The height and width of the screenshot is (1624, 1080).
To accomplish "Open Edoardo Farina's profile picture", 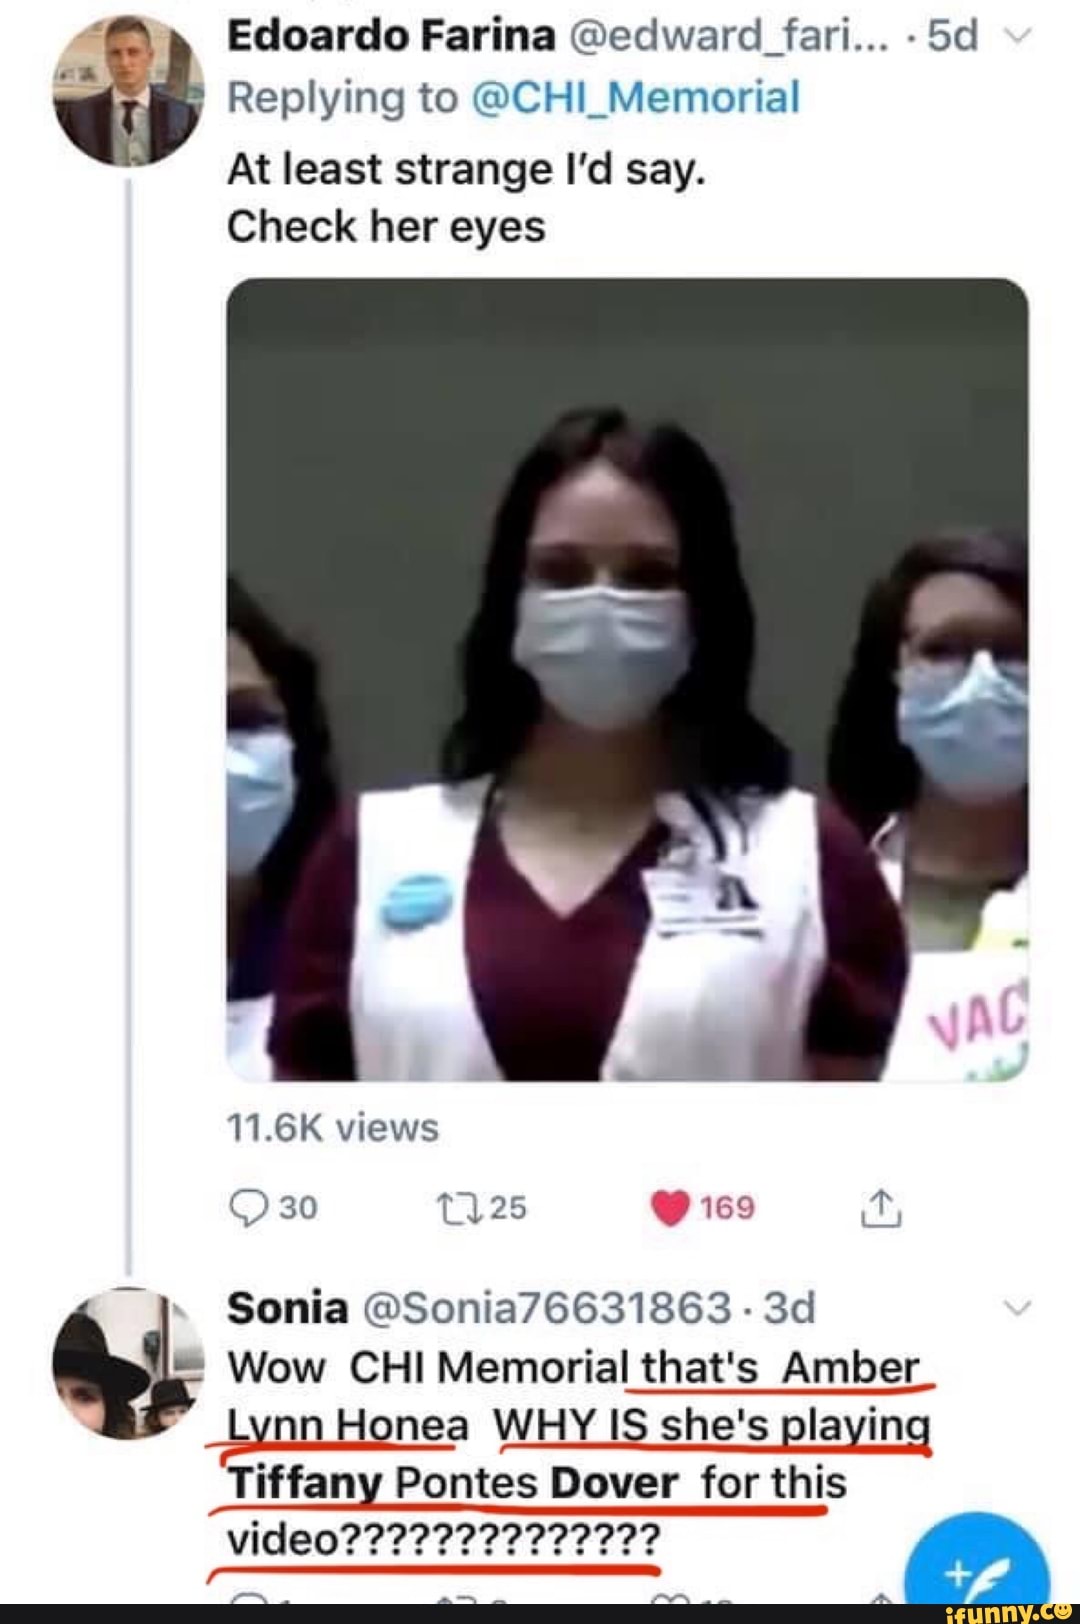I will pyautogui.click(x=128, y=91).
